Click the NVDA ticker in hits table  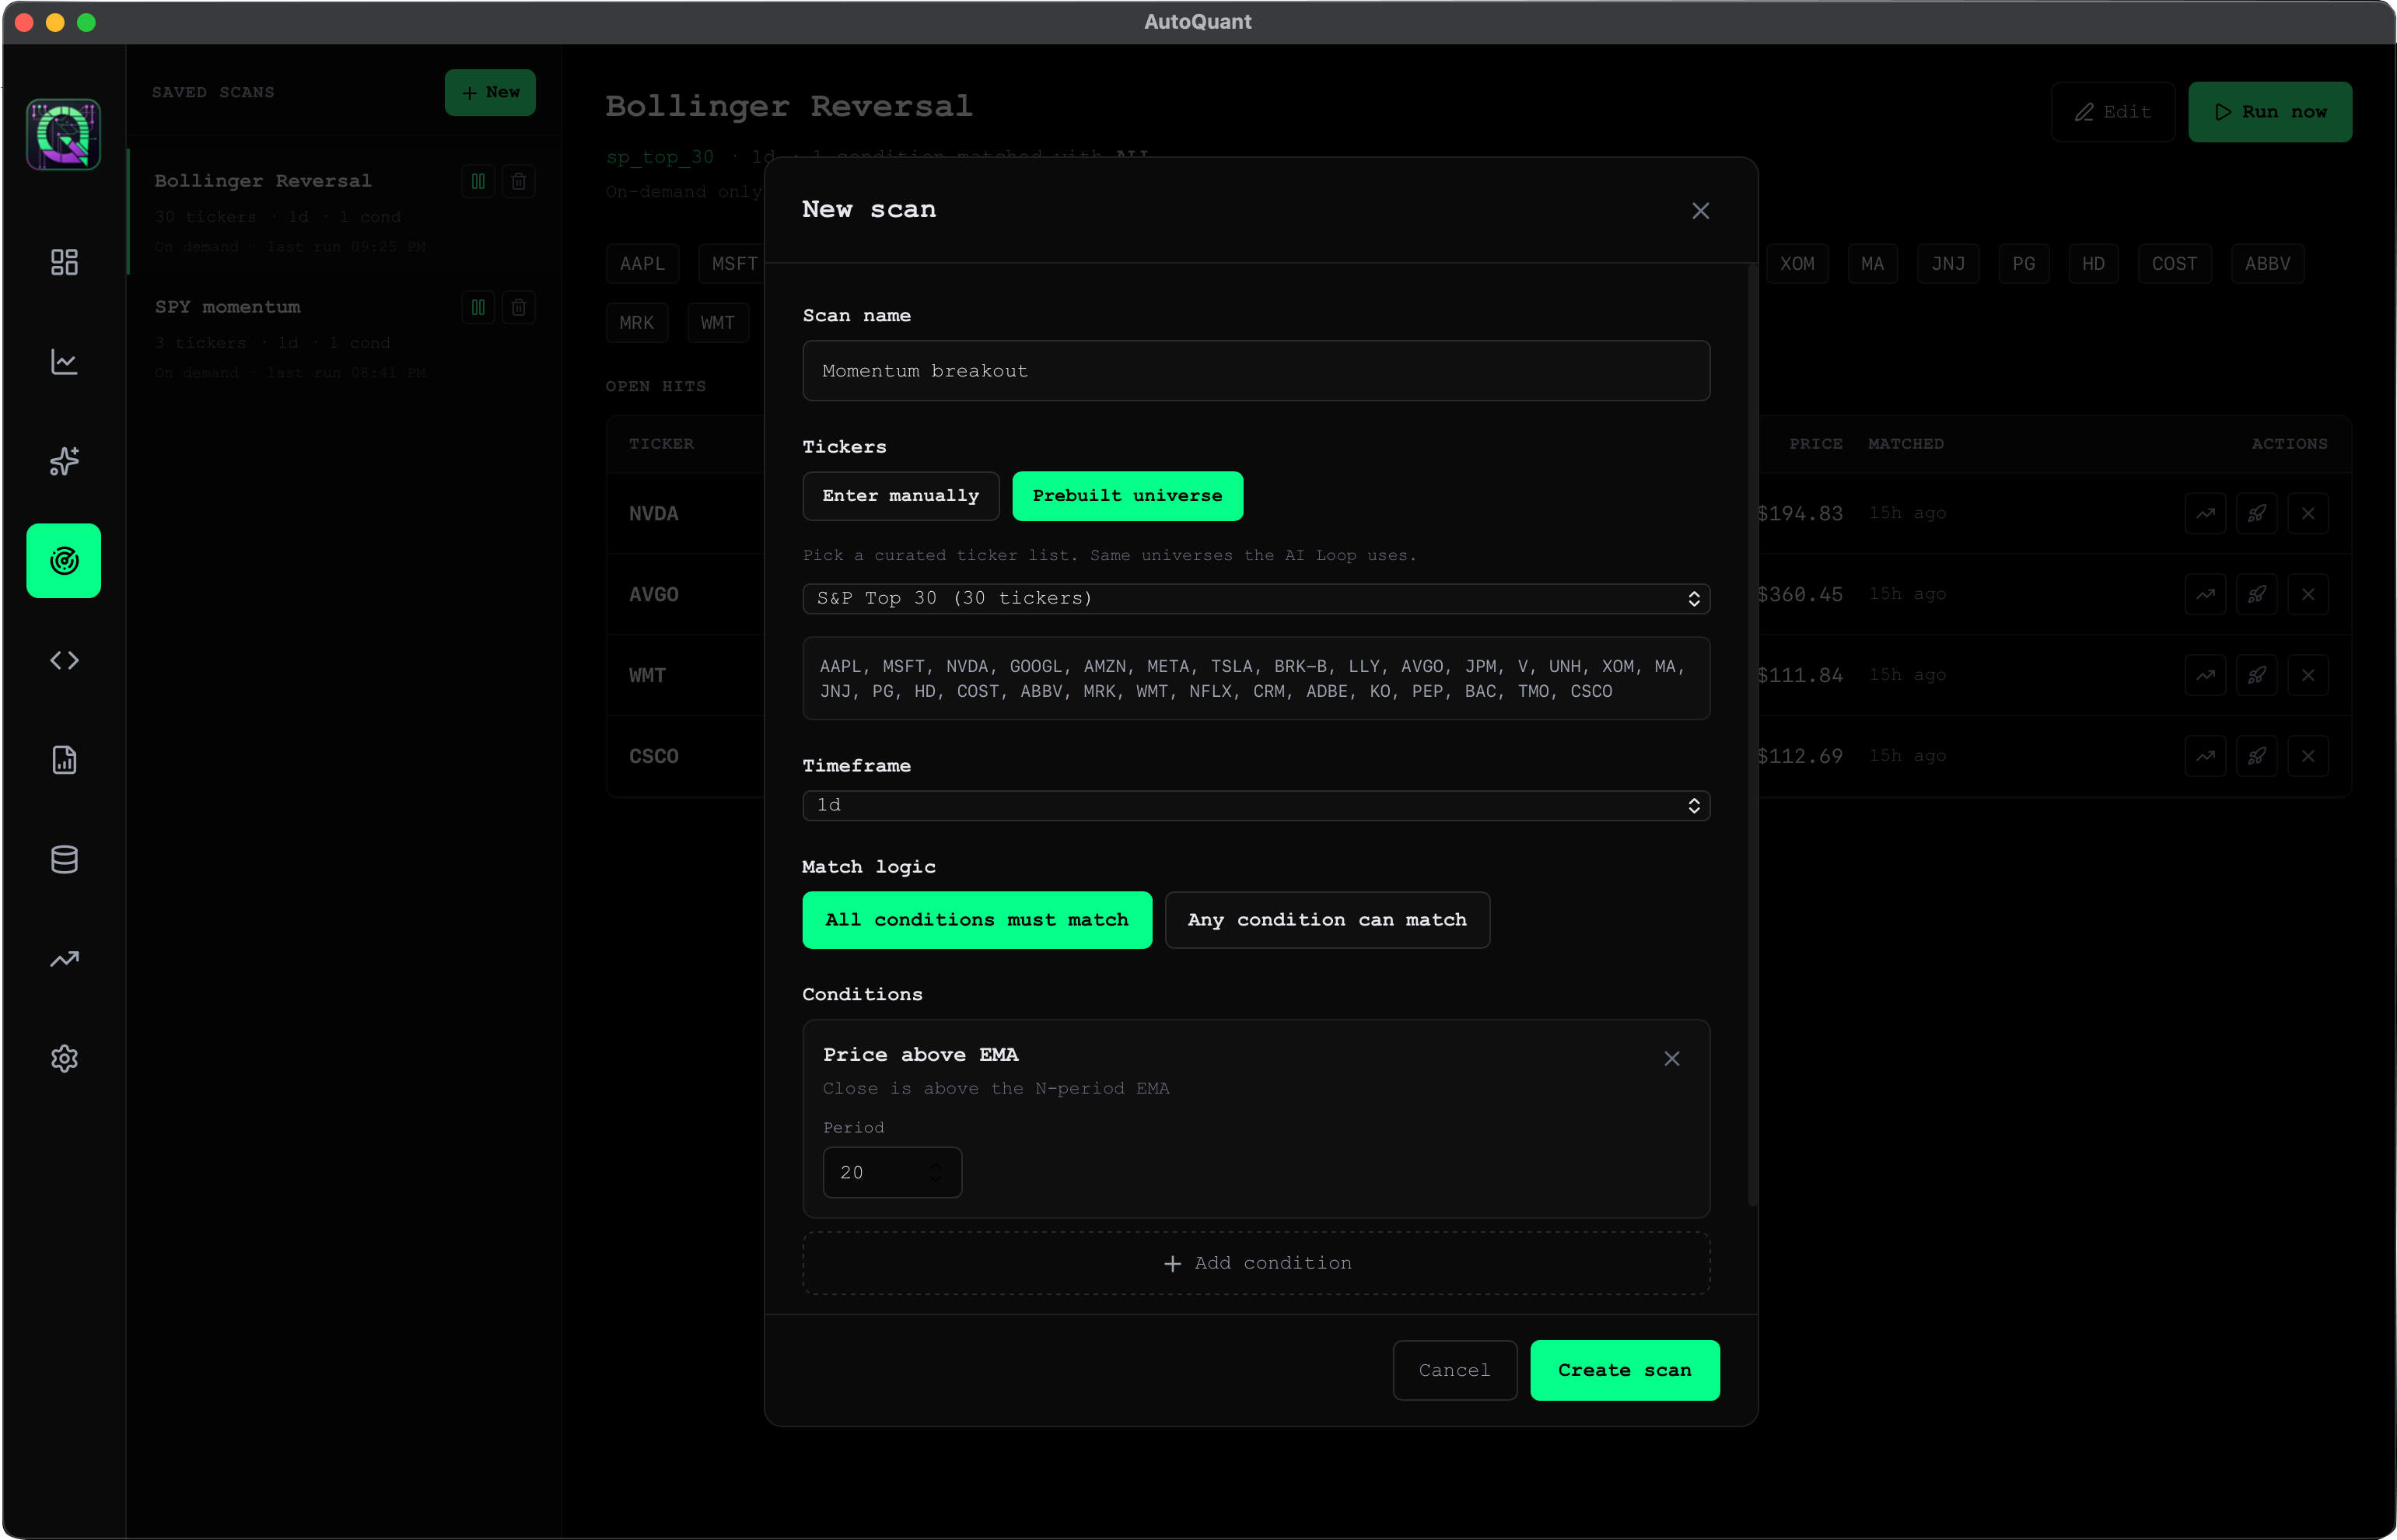(x=654, y=514)
